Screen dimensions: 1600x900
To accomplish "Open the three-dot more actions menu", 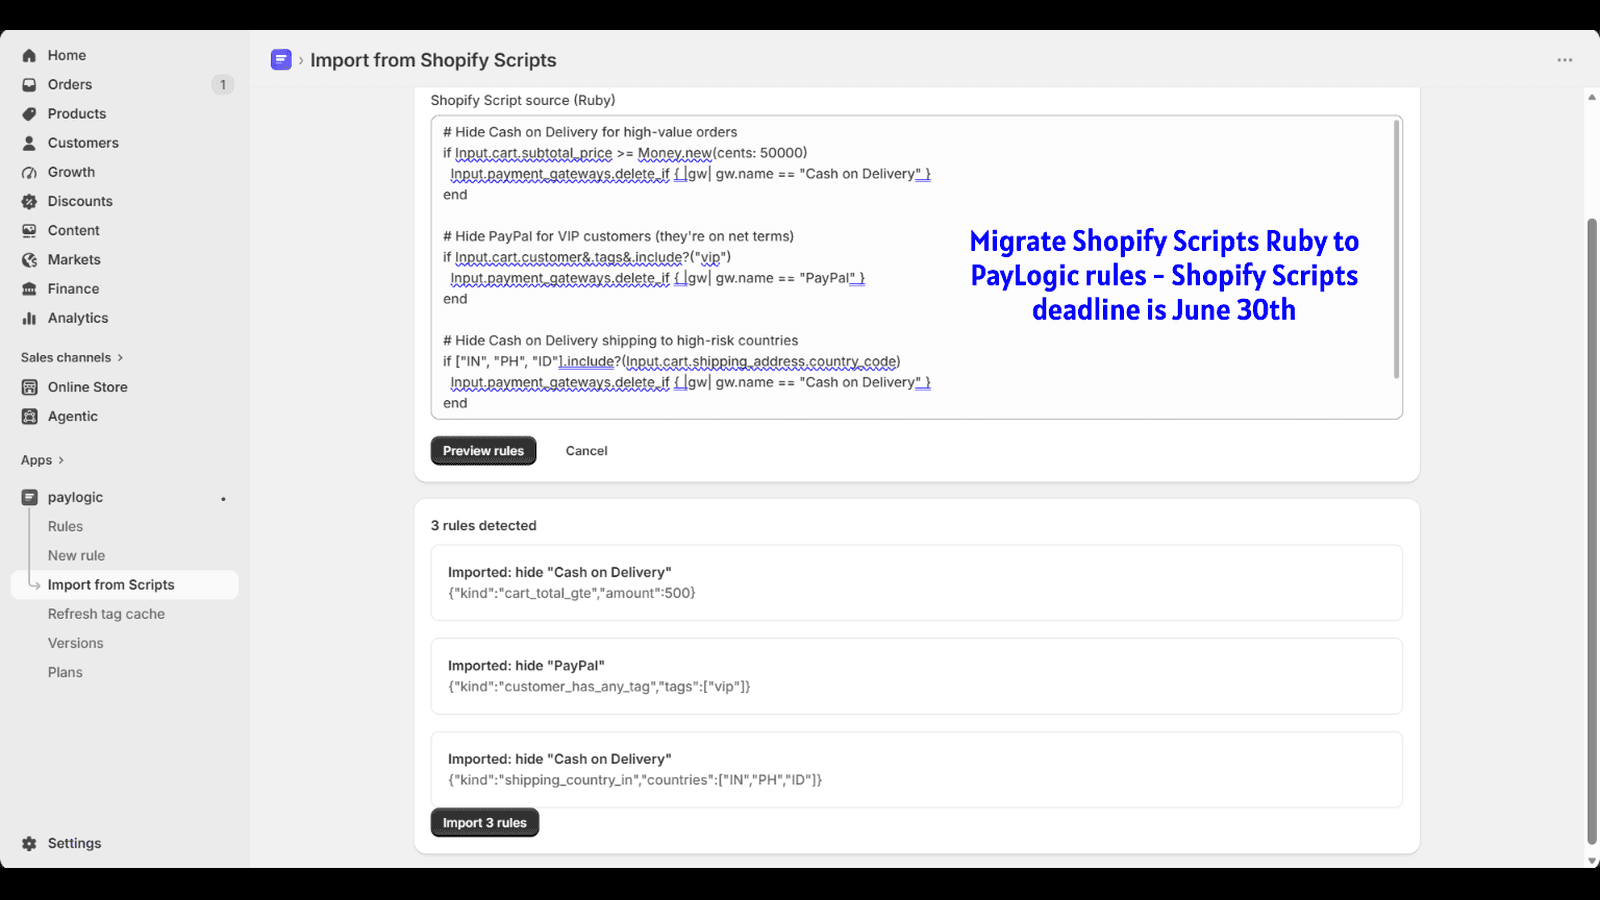I will tap(1565, 60).
